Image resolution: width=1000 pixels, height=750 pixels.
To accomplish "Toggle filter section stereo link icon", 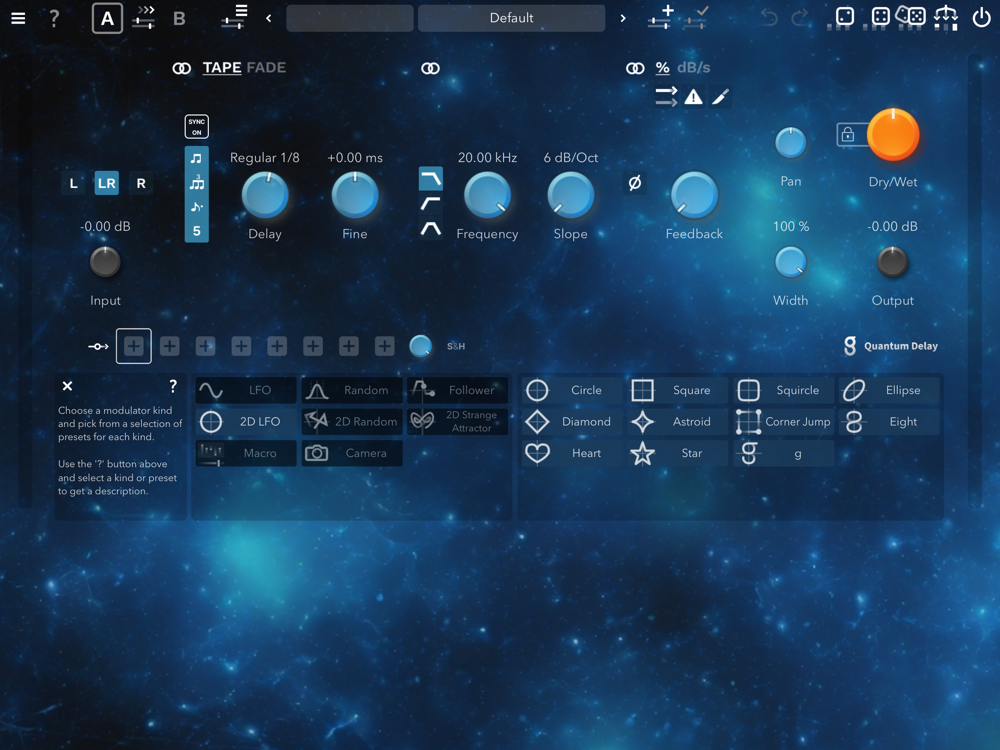I will pos(430,68).
